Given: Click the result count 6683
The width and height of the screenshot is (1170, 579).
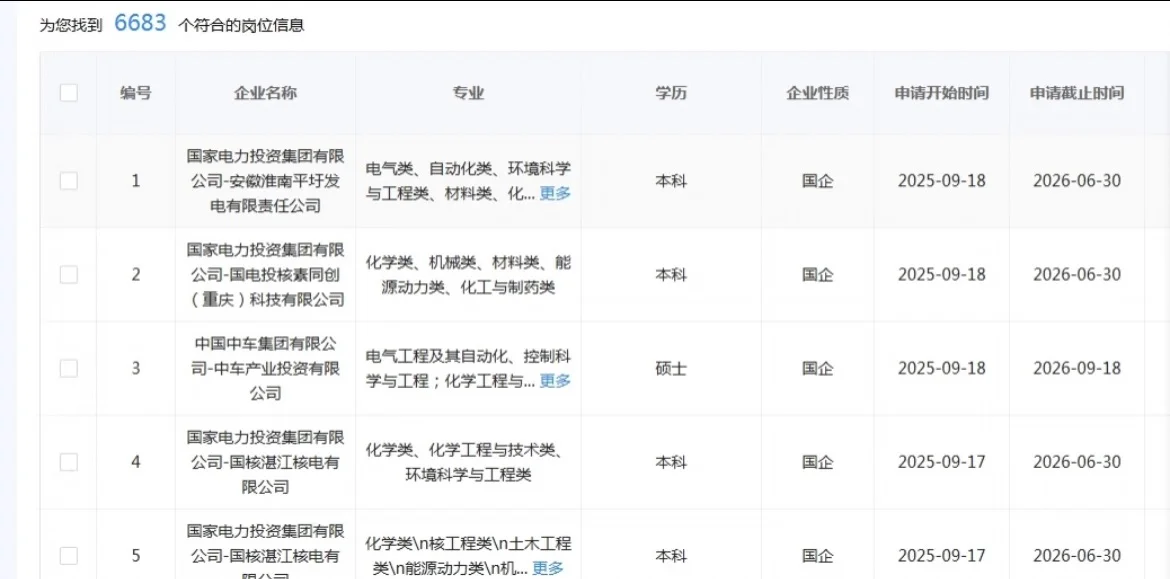Looking at the screenshot, I should (x=140, y=21).
